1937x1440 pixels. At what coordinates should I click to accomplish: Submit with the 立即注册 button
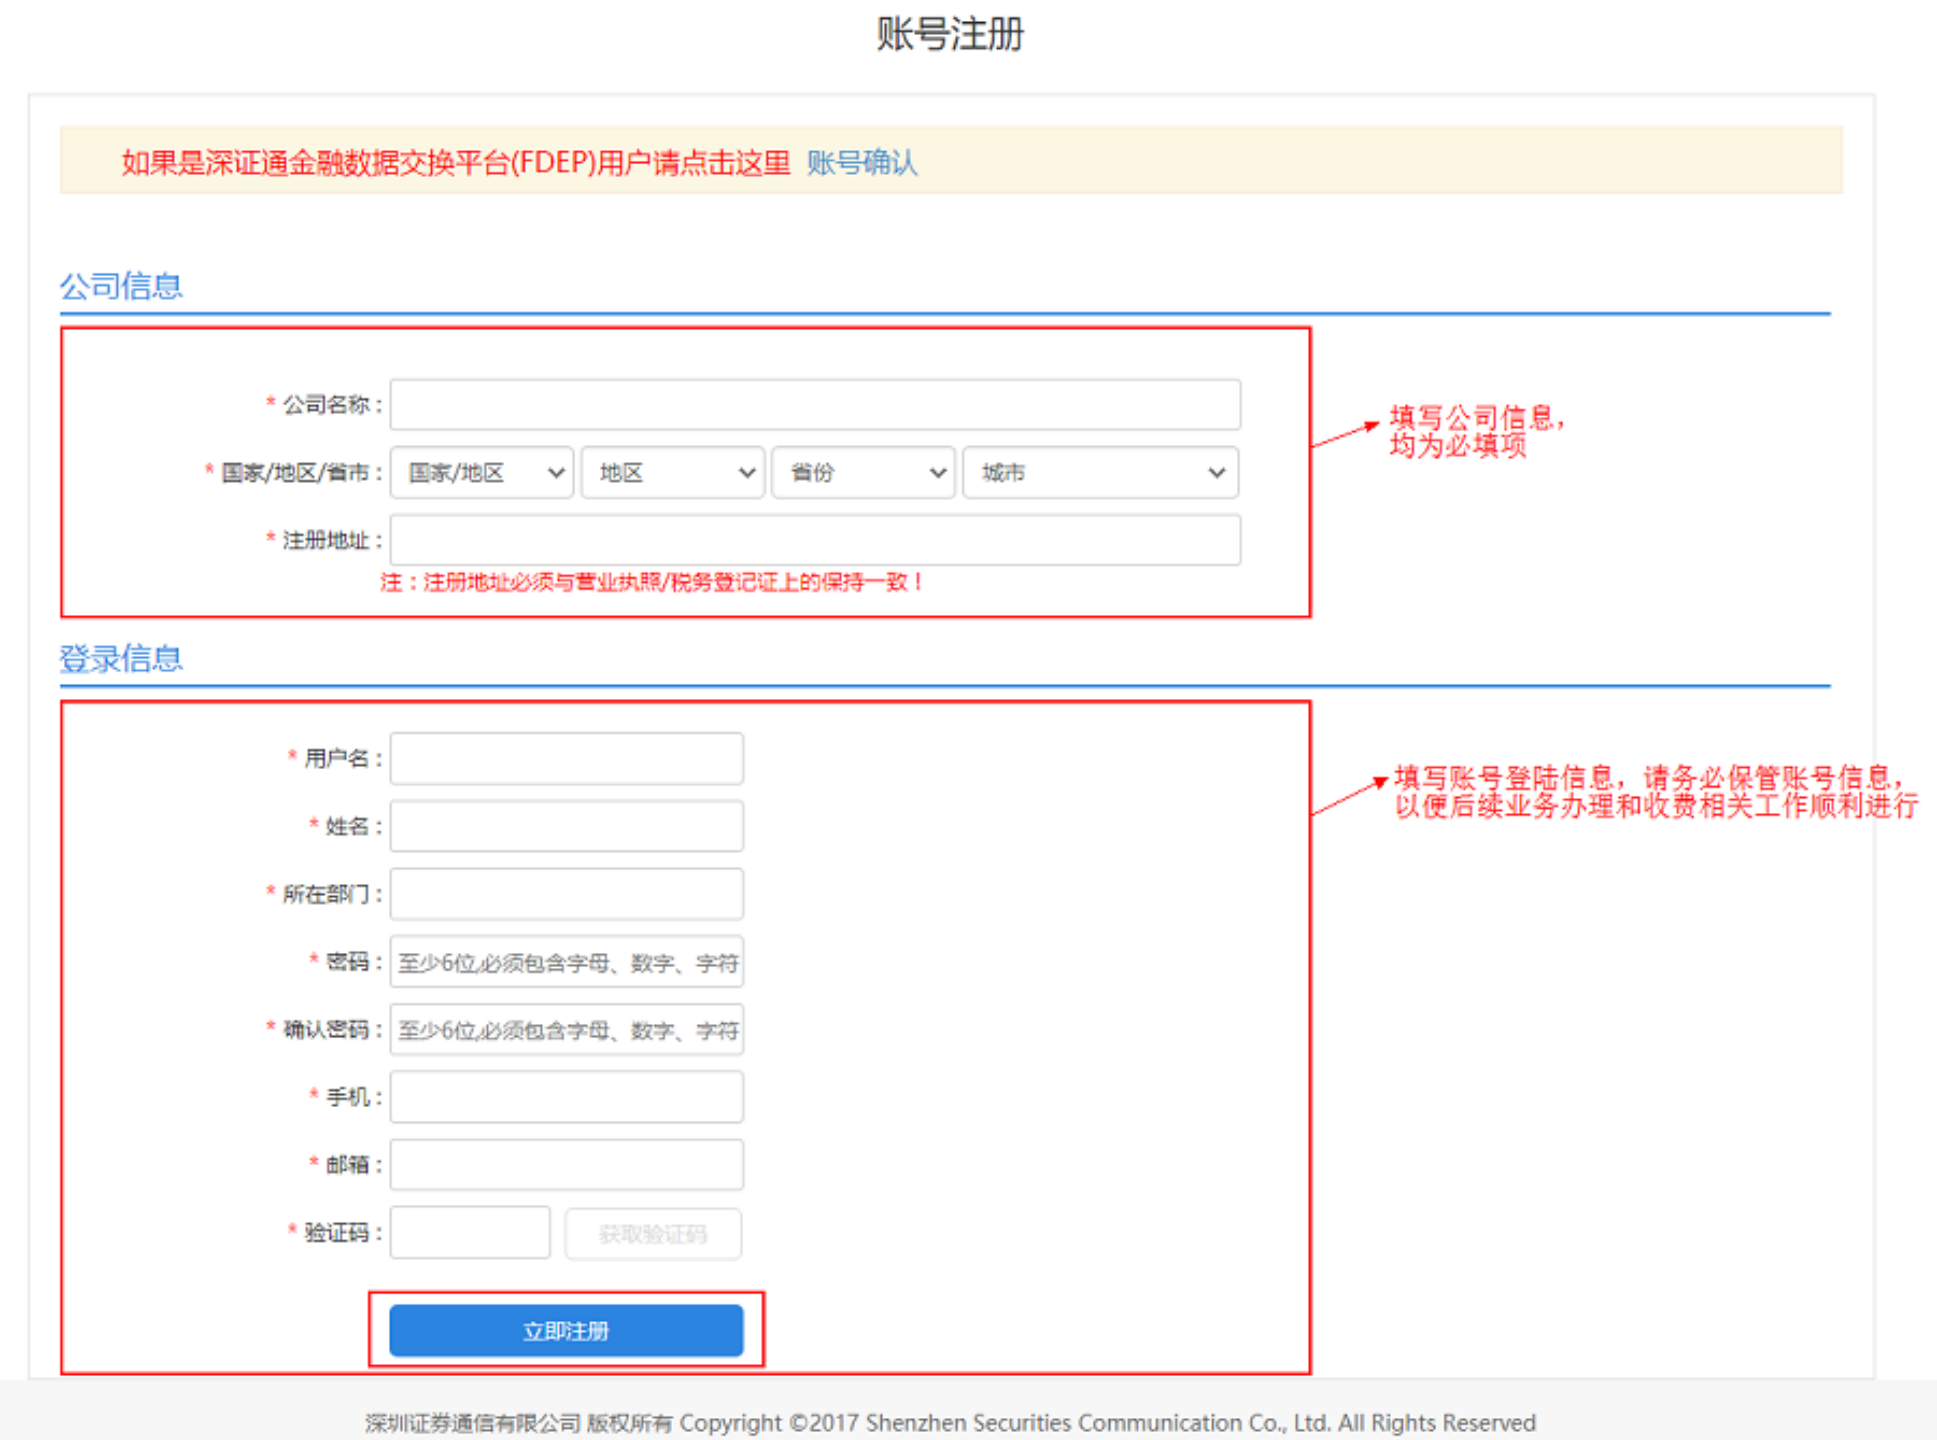coord(566,1331)
